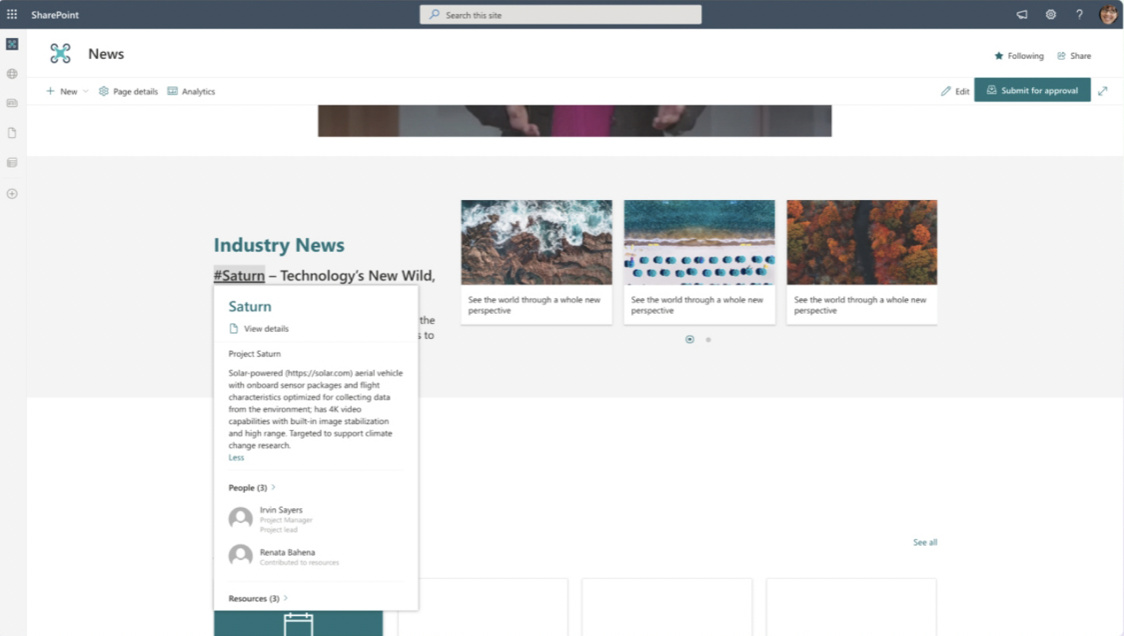Click the Search this site field

pyautogui.click(x=560, y=15)
